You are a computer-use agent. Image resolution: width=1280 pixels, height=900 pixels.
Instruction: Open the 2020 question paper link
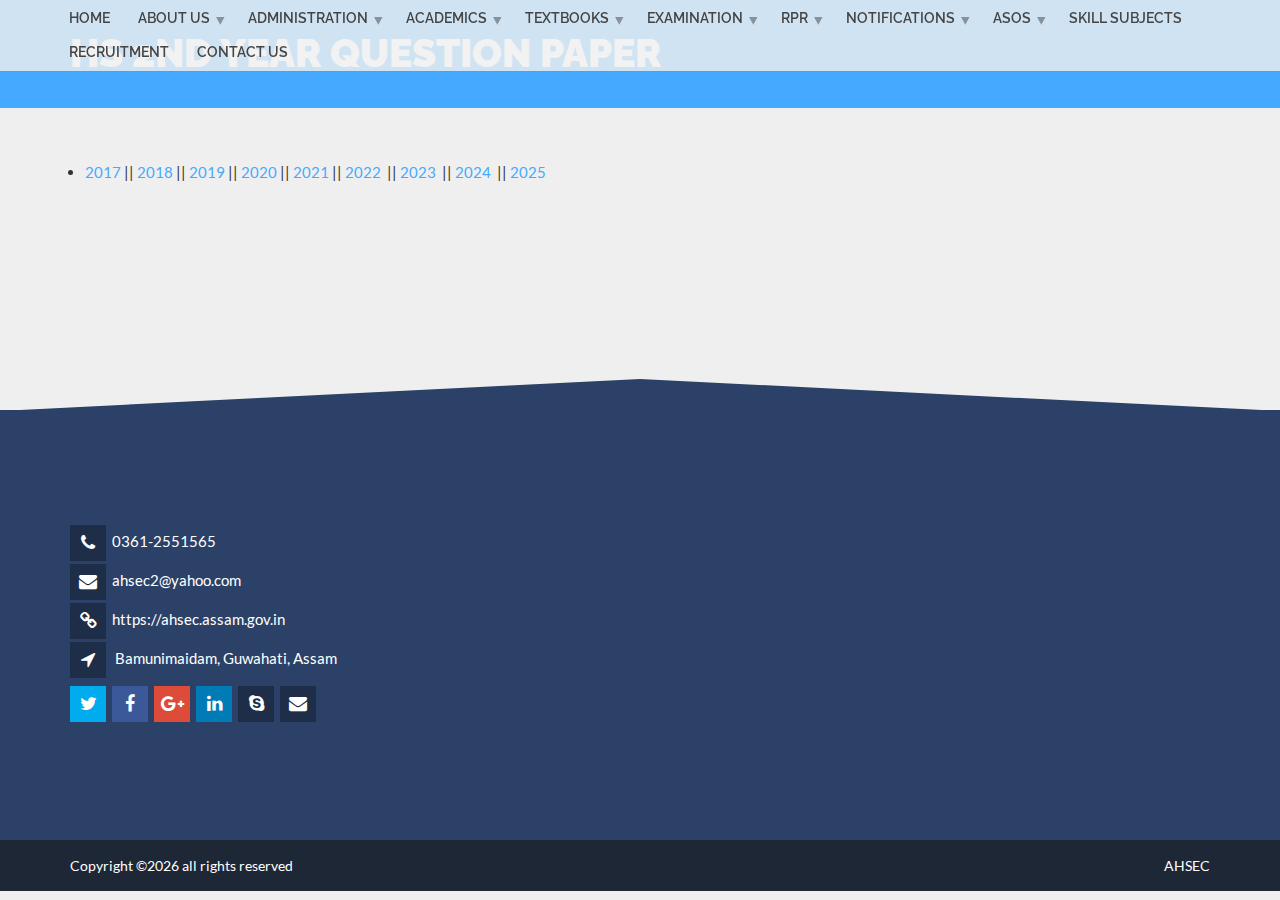click(x=259, y=172)
